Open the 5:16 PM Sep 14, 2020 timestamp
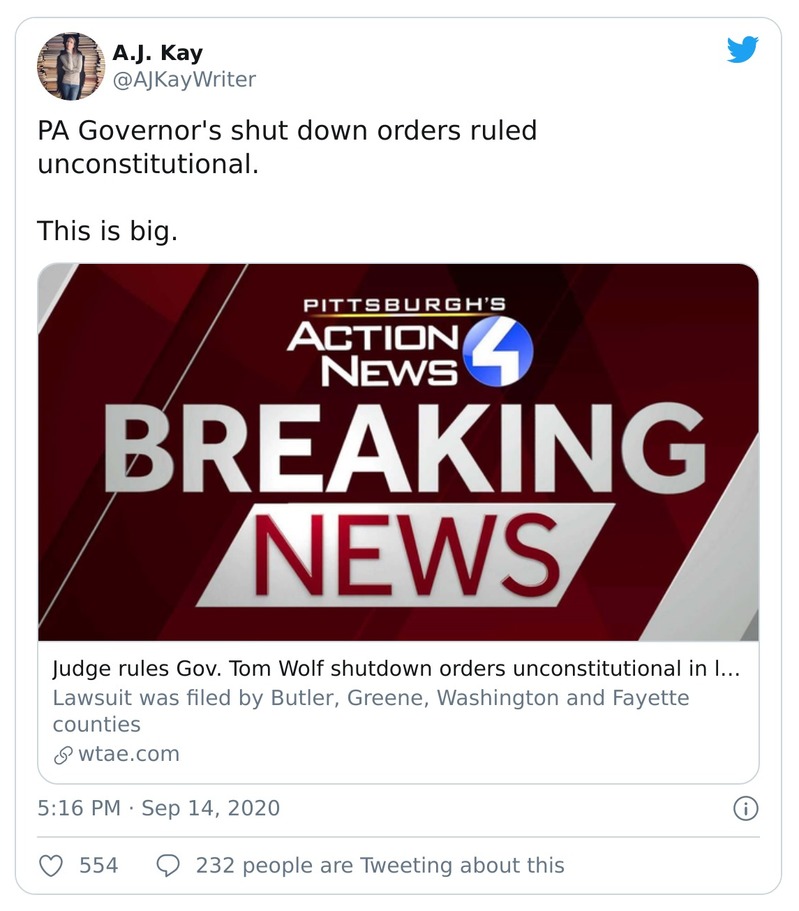 click(x=158, y=808)
